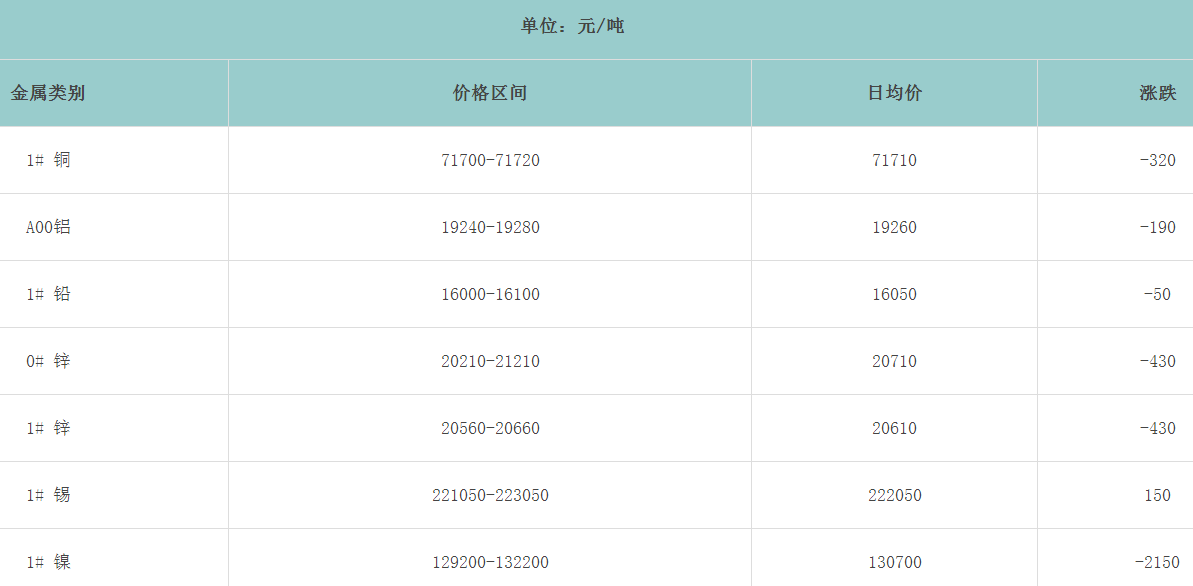Image resolution: width=1193 pixels, height=586 pixels.
Task: Click copper price range 71700-71720
Action: [490, 160]
